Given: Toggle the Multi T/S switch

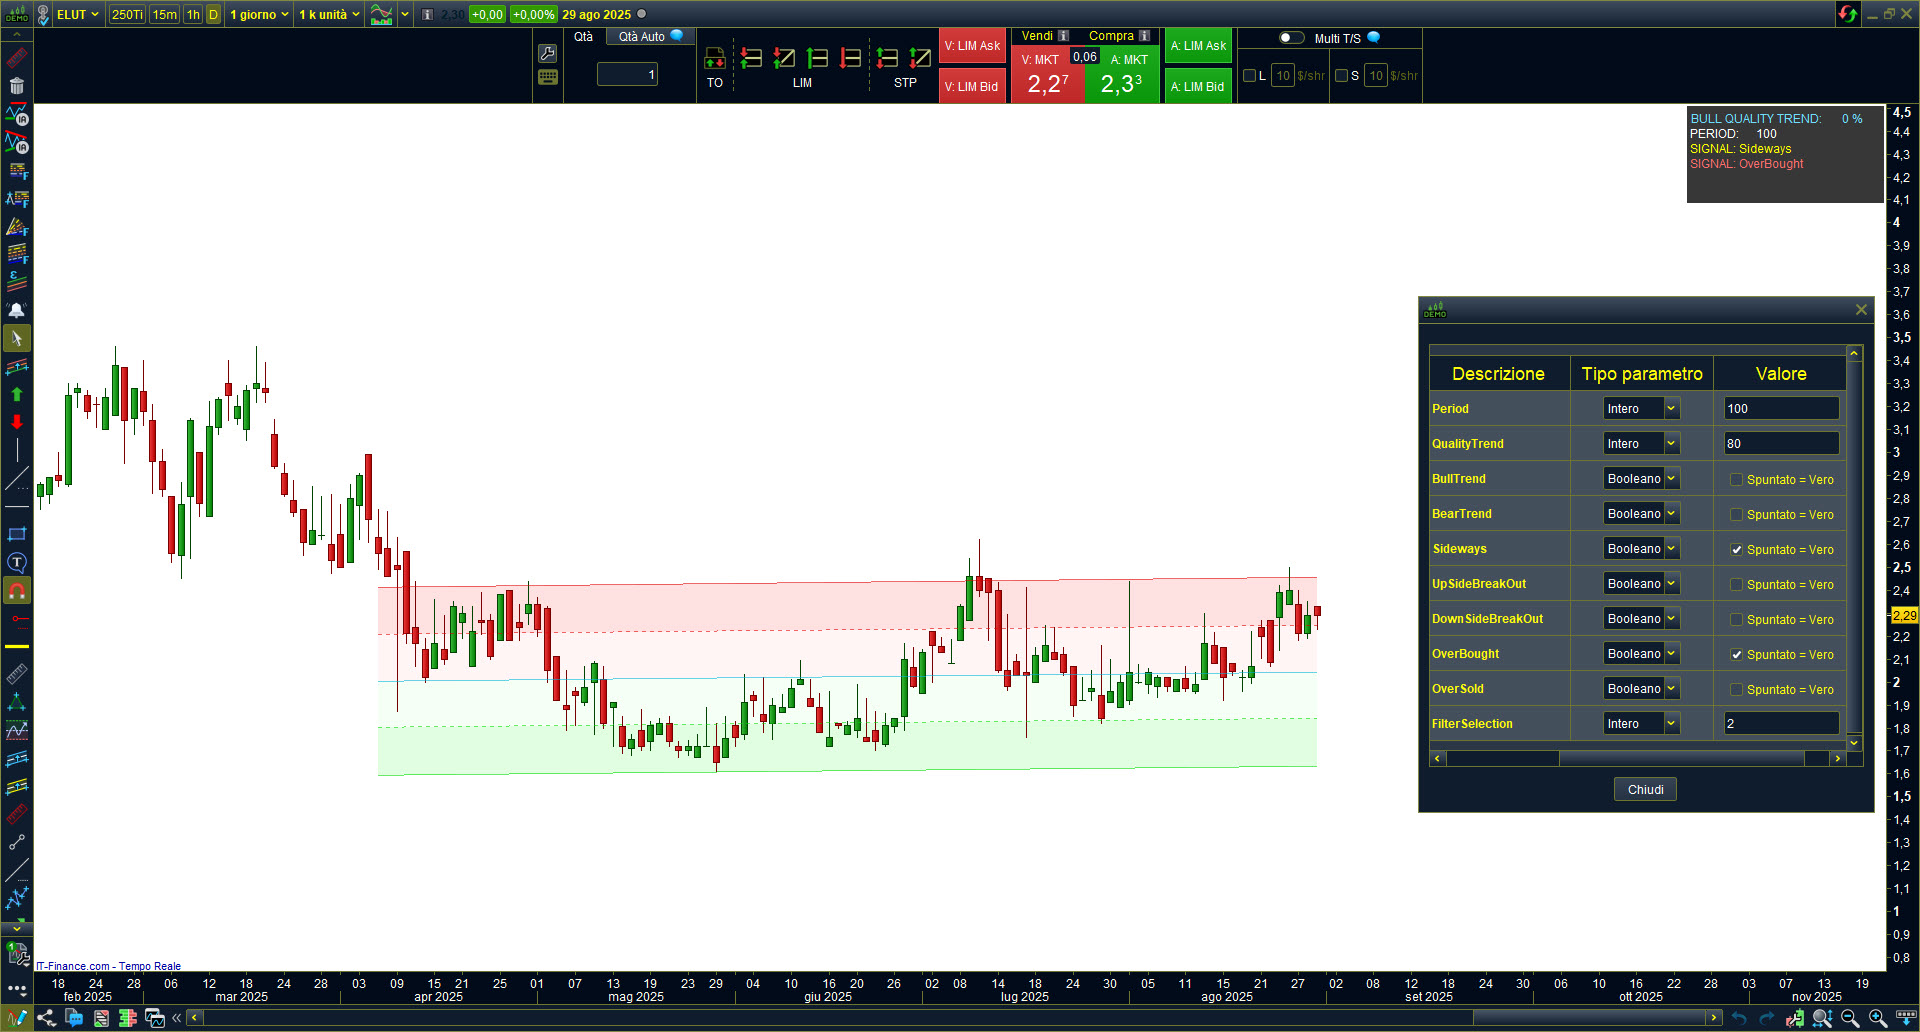Looking at the screenshot, I should (1291, 38).
